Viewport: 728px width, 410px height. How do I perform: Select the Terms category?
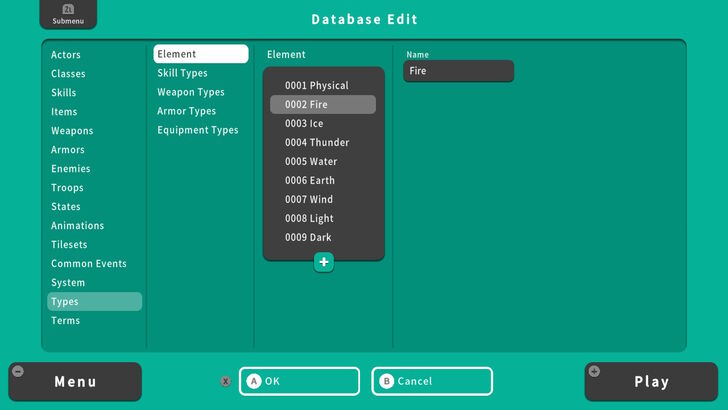(66, 321)
